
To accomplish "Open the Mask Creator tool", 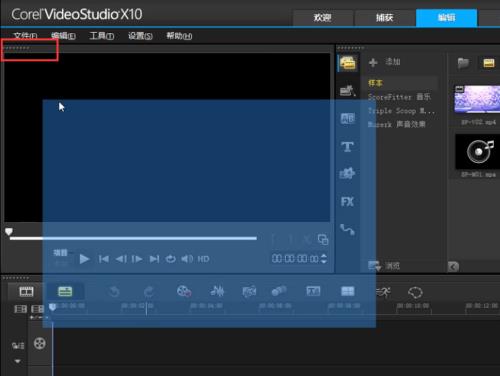I will coord(415,293).
